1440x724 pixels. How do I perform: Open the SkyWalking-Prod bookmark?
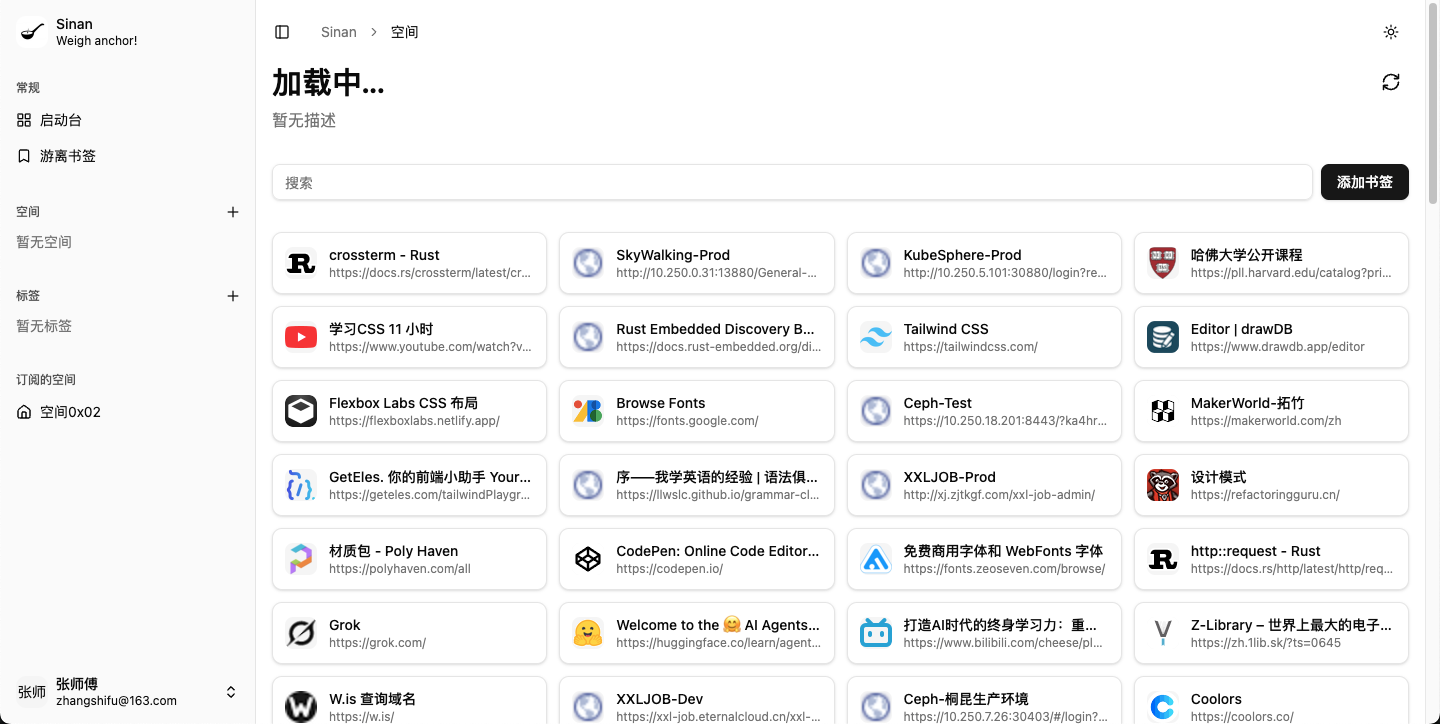pos(697,263)
